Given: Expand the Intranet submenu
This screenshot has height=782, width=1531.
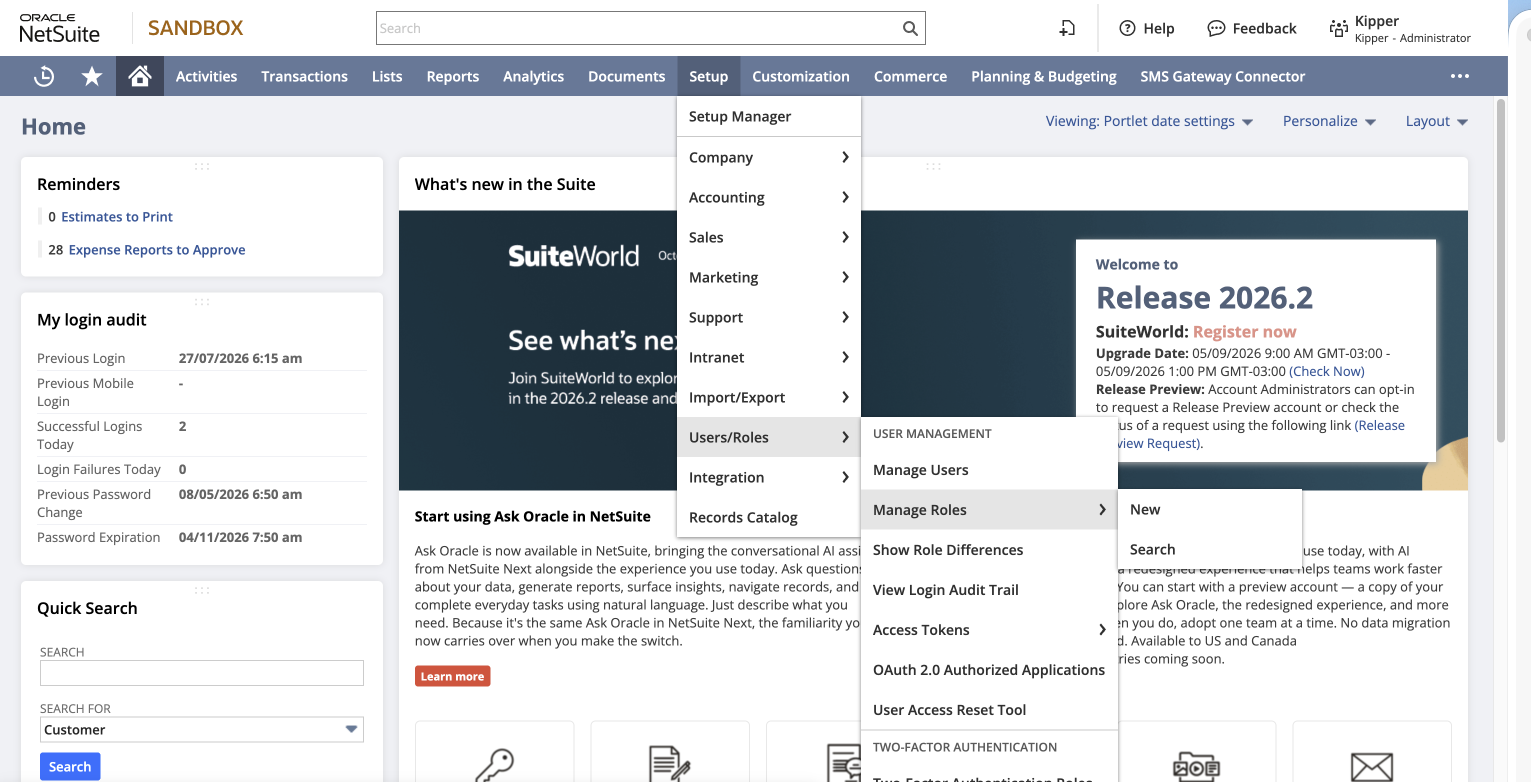Looking at the screenshot, I should coord(769,357).
